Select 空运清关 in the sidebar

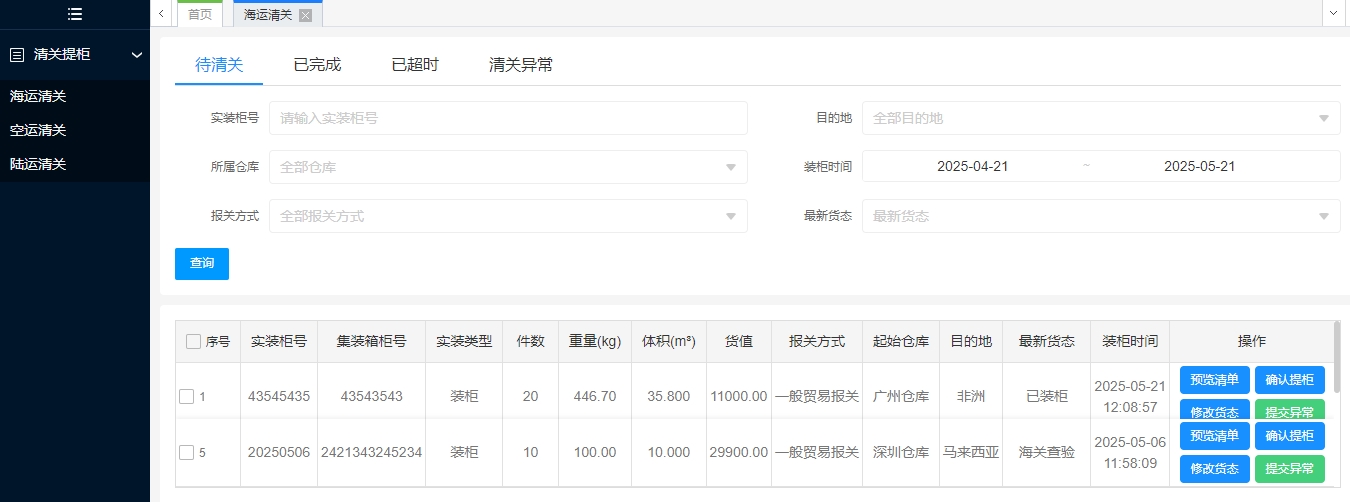[x=38, y=130]
